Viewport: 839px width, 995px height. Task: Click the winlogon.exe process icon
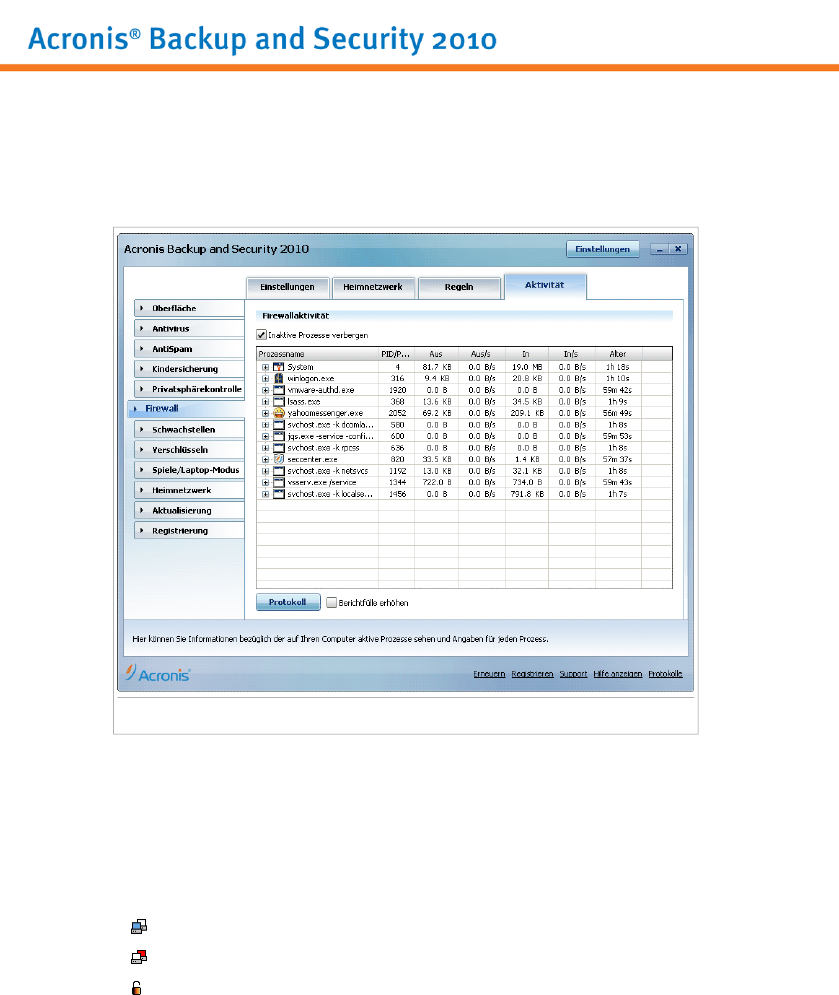tap(279, 378)
